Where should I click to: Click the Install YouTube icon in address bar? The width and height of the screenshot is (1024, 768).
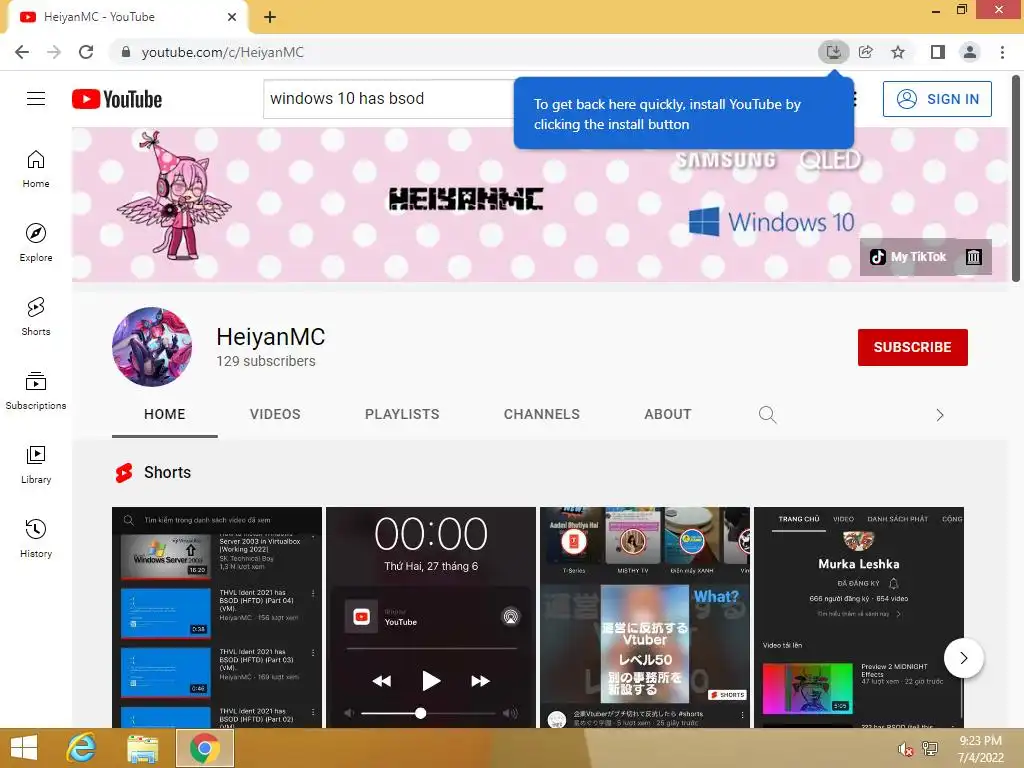[x=833, y=52]
